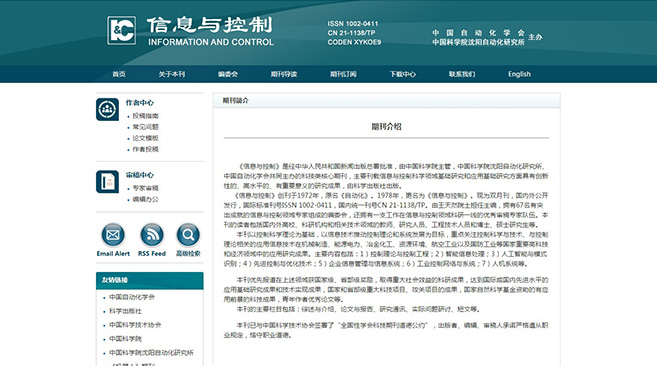Click the 友情链接 panel header
Screen dimensions: 657x366
coord(150,280)
